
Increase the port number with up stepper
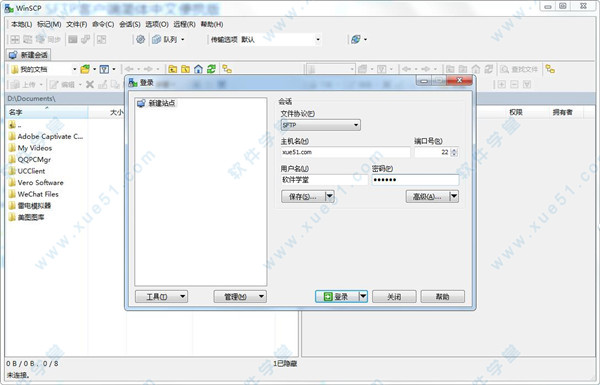(x=454, y=150)
